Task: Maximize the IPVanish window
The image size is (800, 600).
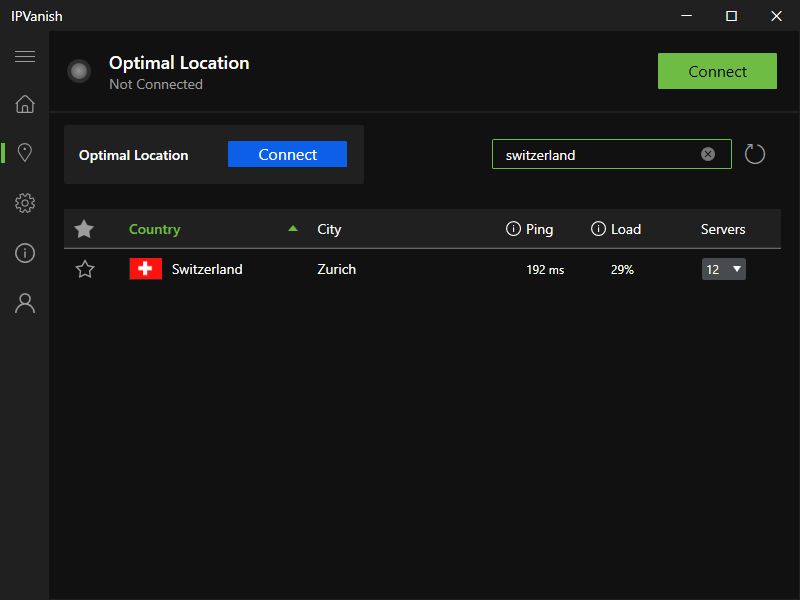Action: pyautogui.click(x=731, y=16)
